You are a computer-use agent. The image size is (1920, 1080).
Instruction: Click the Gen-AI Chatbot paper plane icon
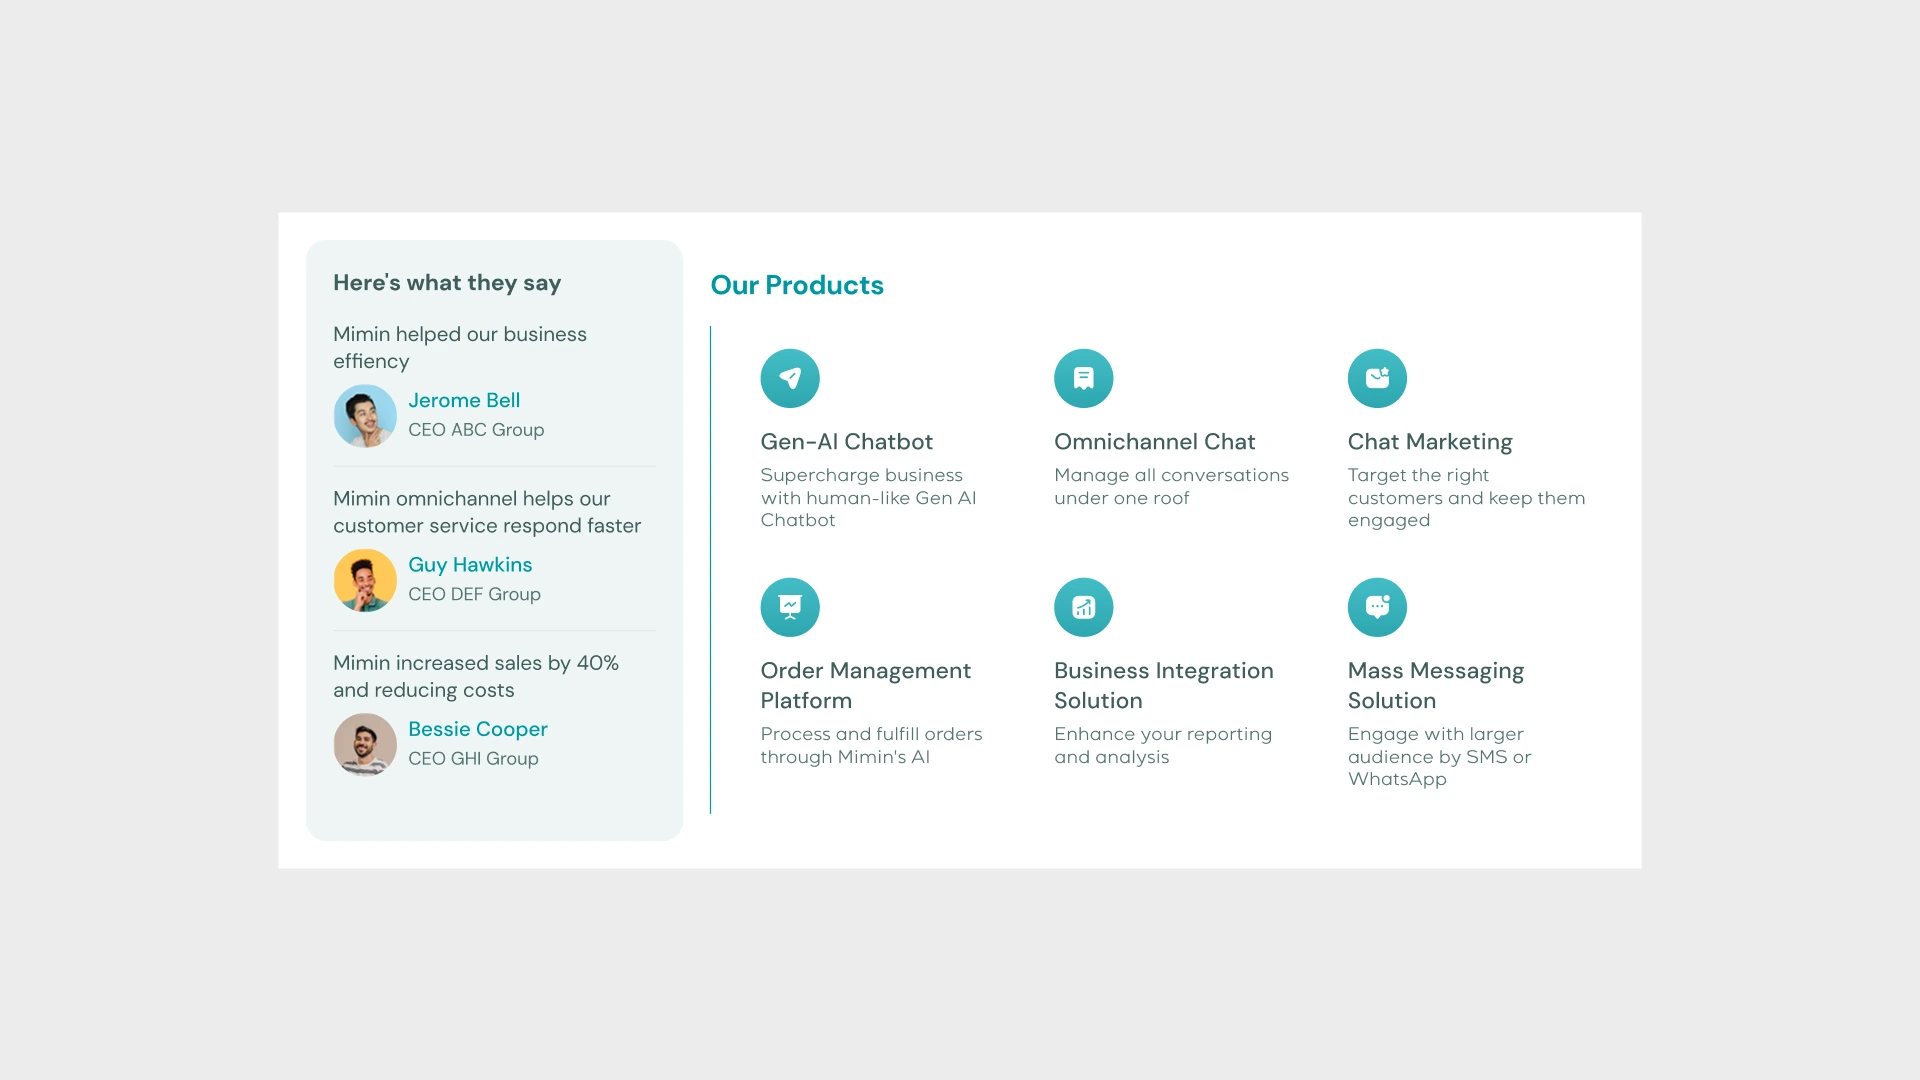(790, 378)
